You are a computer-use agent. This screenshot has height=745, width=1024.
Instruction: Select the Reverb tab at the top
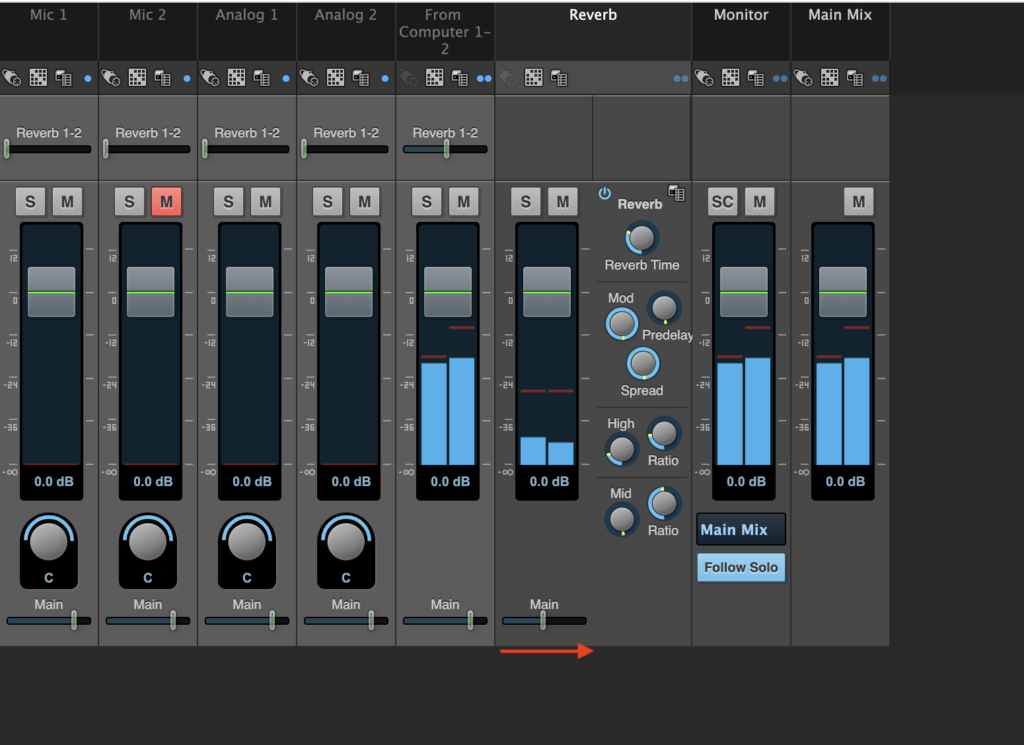coord(592,15)
